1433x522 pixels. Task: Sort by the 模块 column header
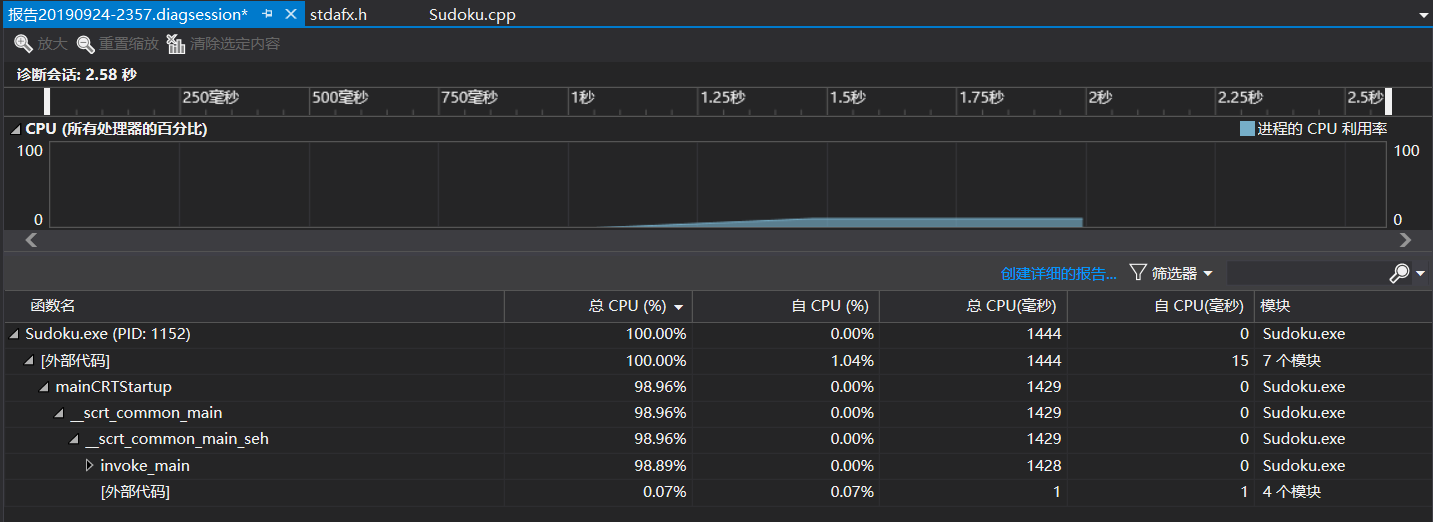pyautogui.click(x=1343, y=306)
